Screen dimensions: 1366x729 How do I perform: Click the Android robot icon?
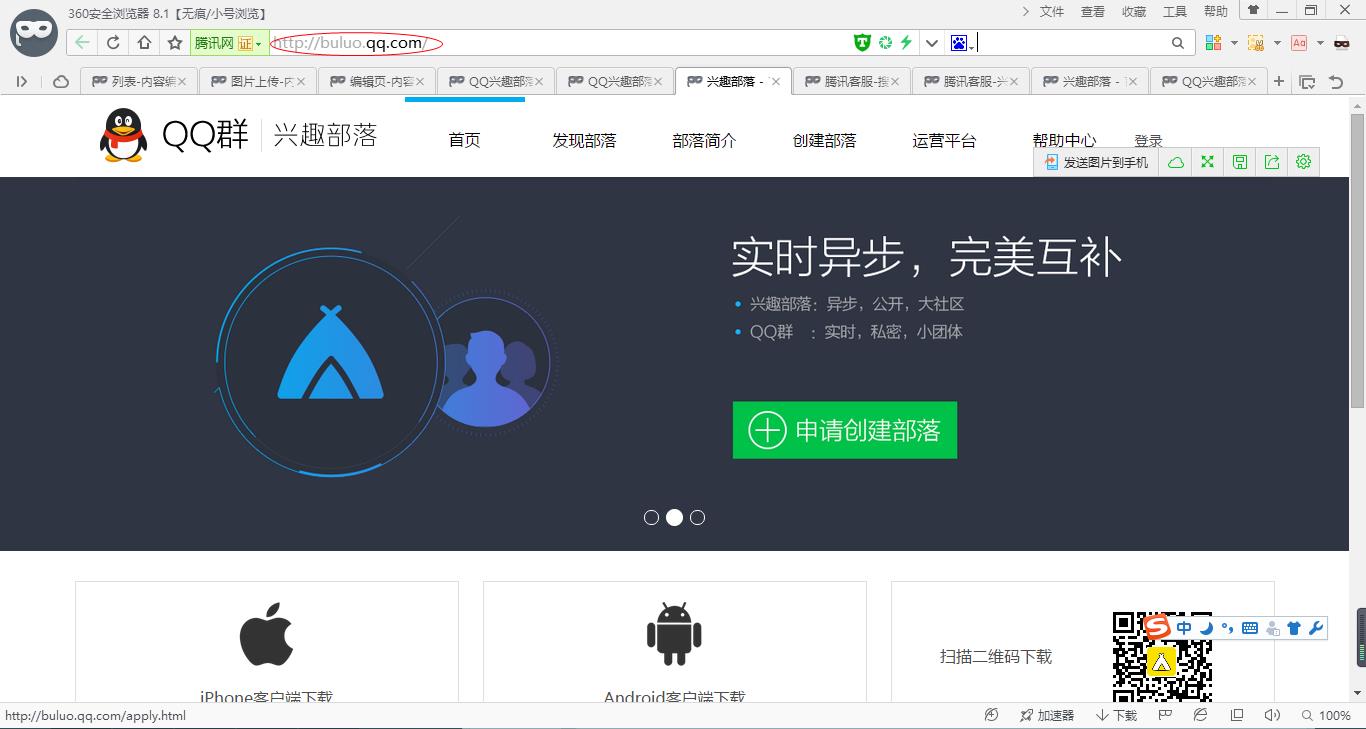click(674, 634)
